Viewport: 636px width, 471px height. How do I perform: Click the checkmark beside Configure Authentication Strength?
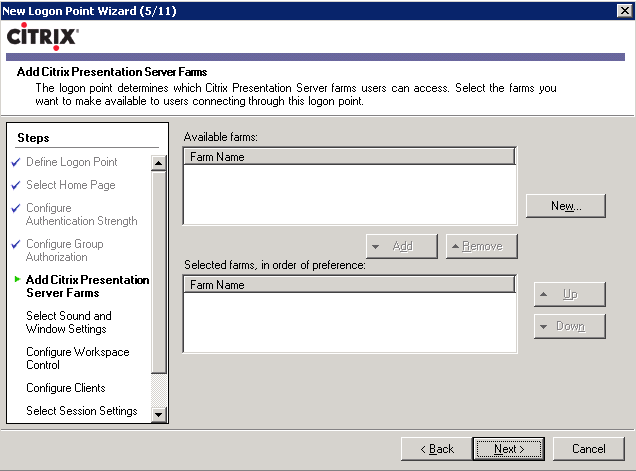tap(16, 208)
